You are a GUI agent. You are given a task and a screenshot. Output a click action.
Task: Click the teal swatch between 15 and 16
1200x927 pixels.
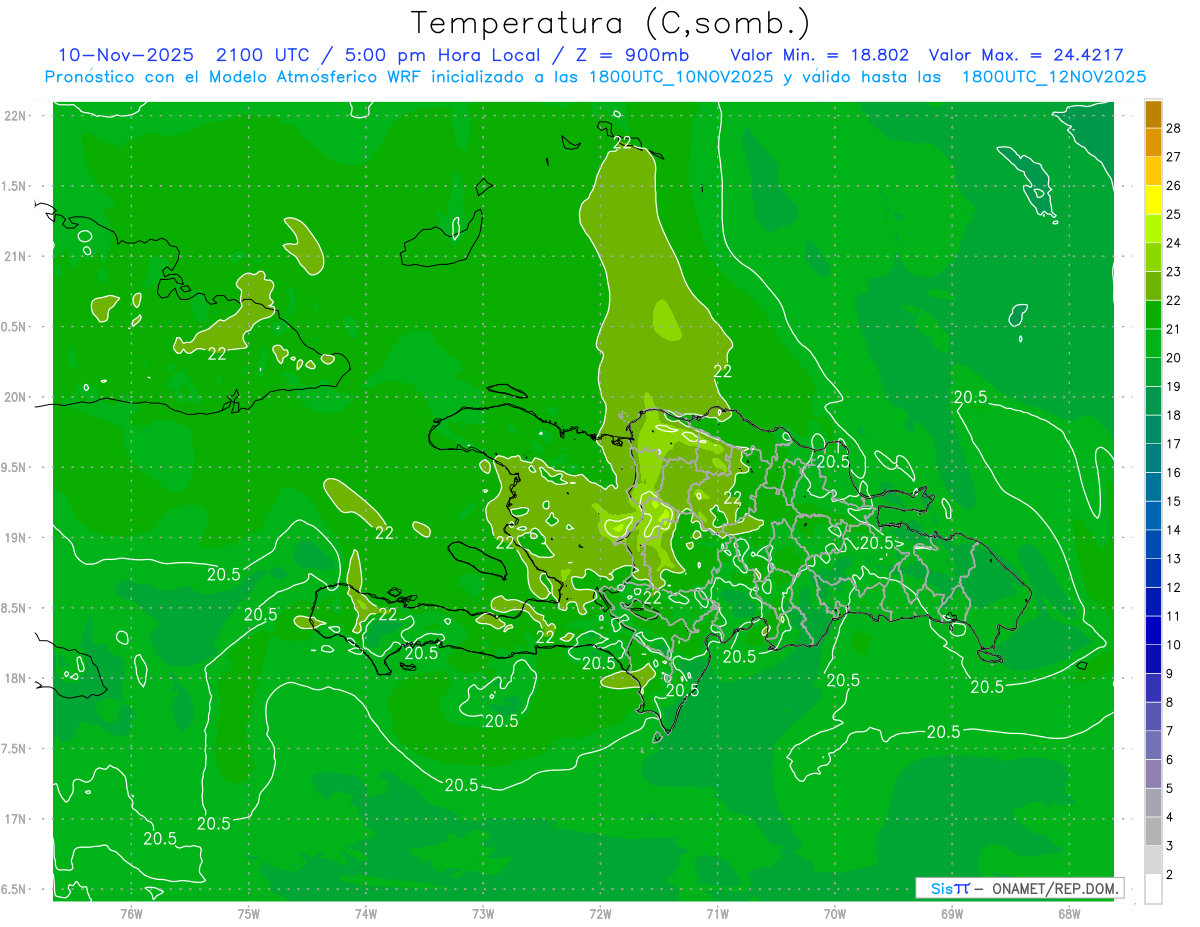click(x=1153, y=487)
